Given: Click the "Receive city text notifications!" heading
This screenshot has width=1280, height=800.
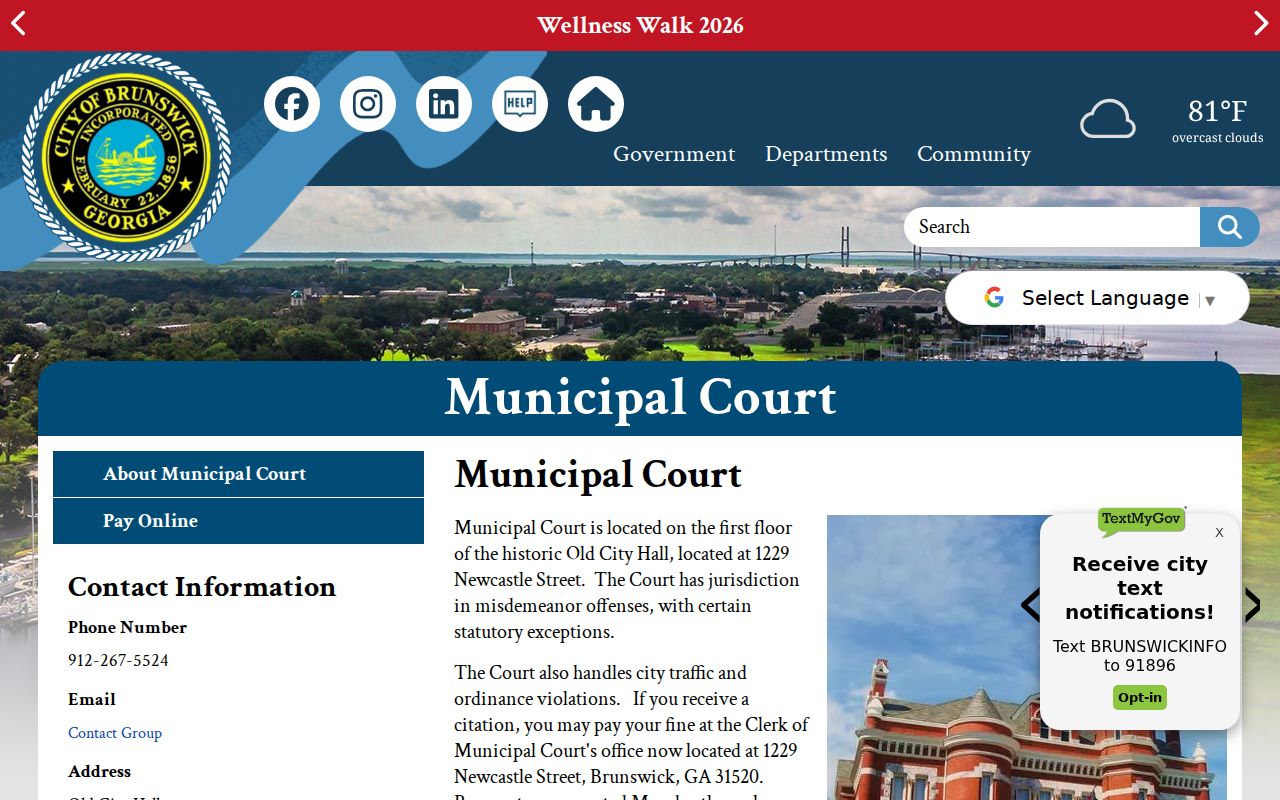Looking at the screenshot, I should [x=1140, y=588].
